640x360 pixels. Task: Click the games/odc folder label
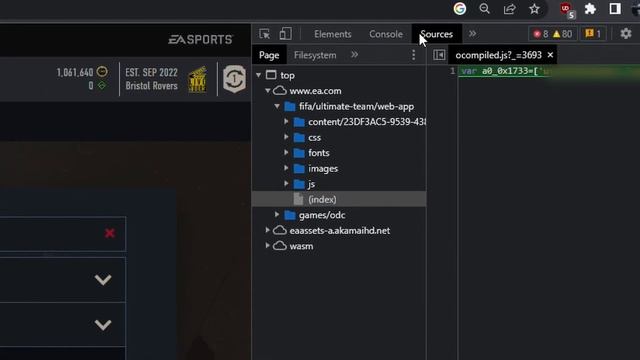point(322,215)
